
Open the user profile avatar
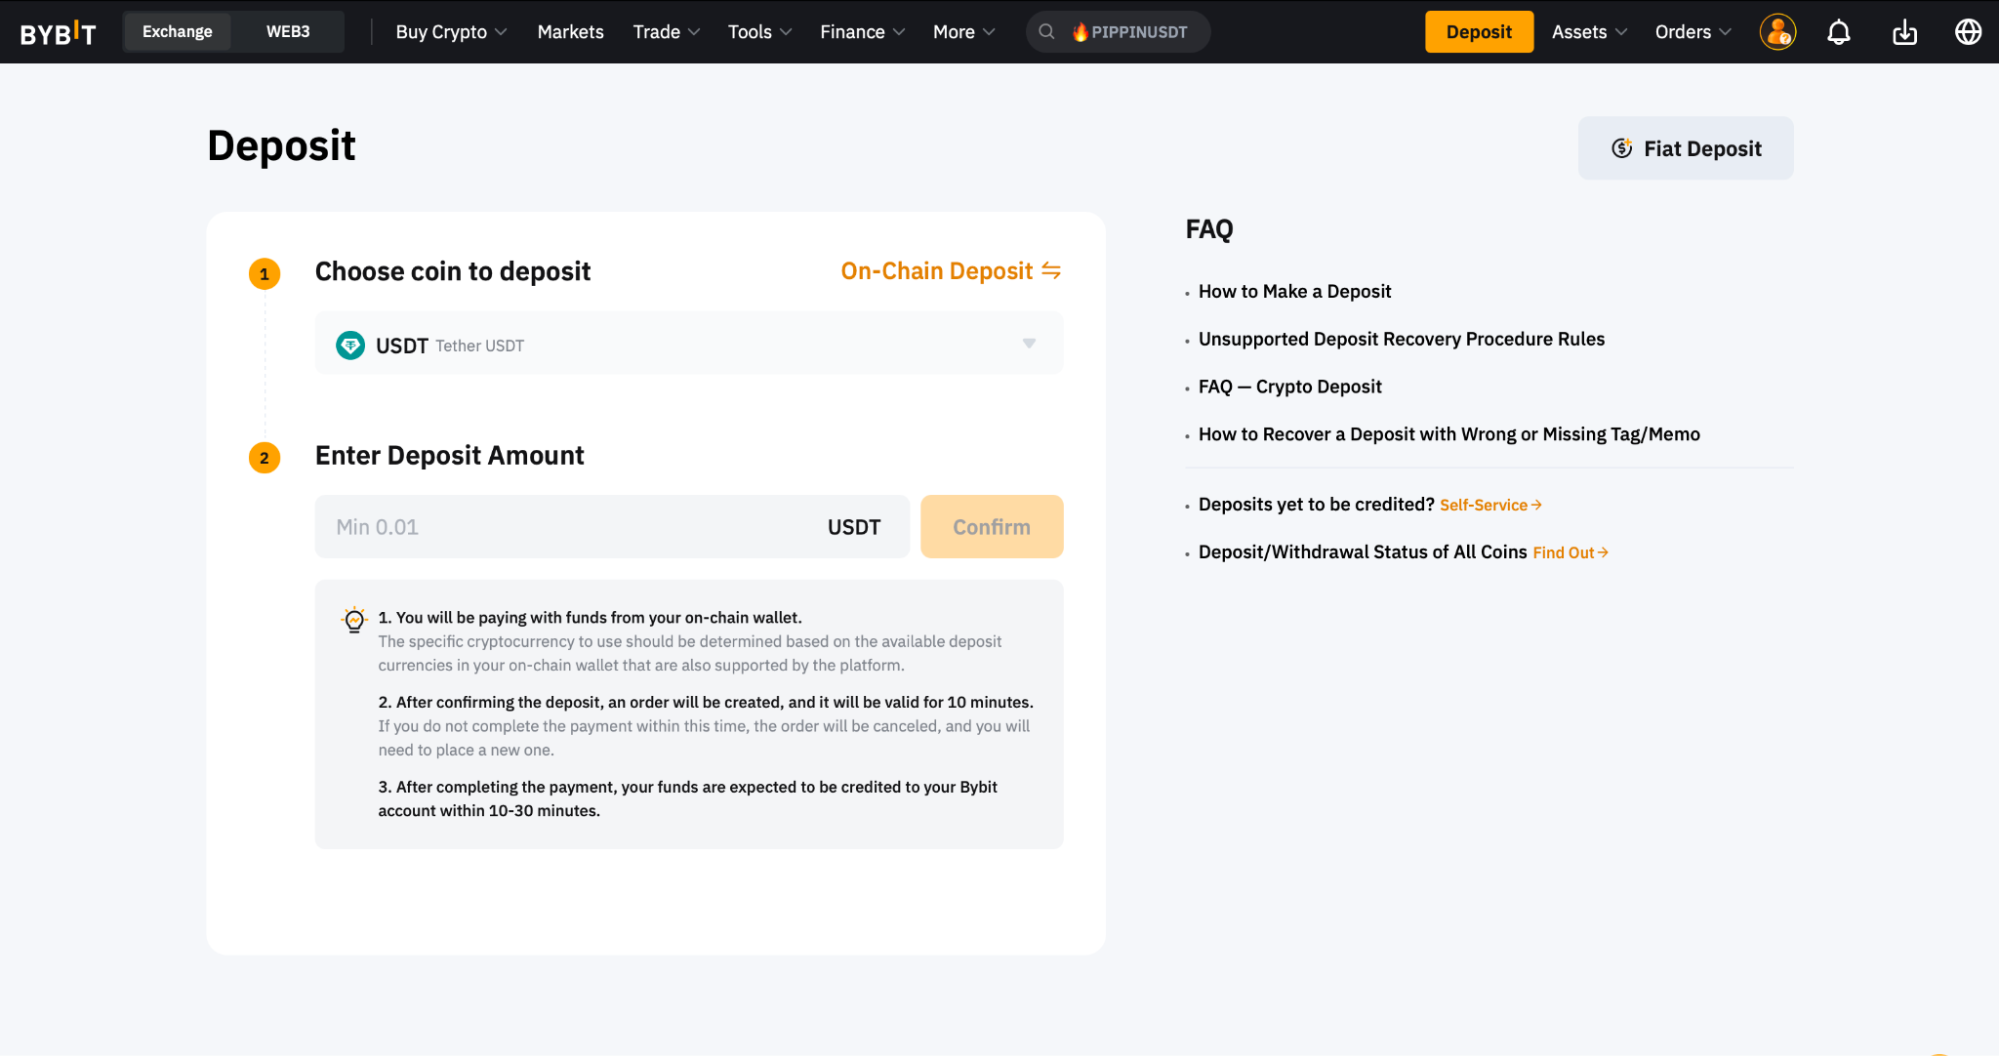pos(1777,32)
